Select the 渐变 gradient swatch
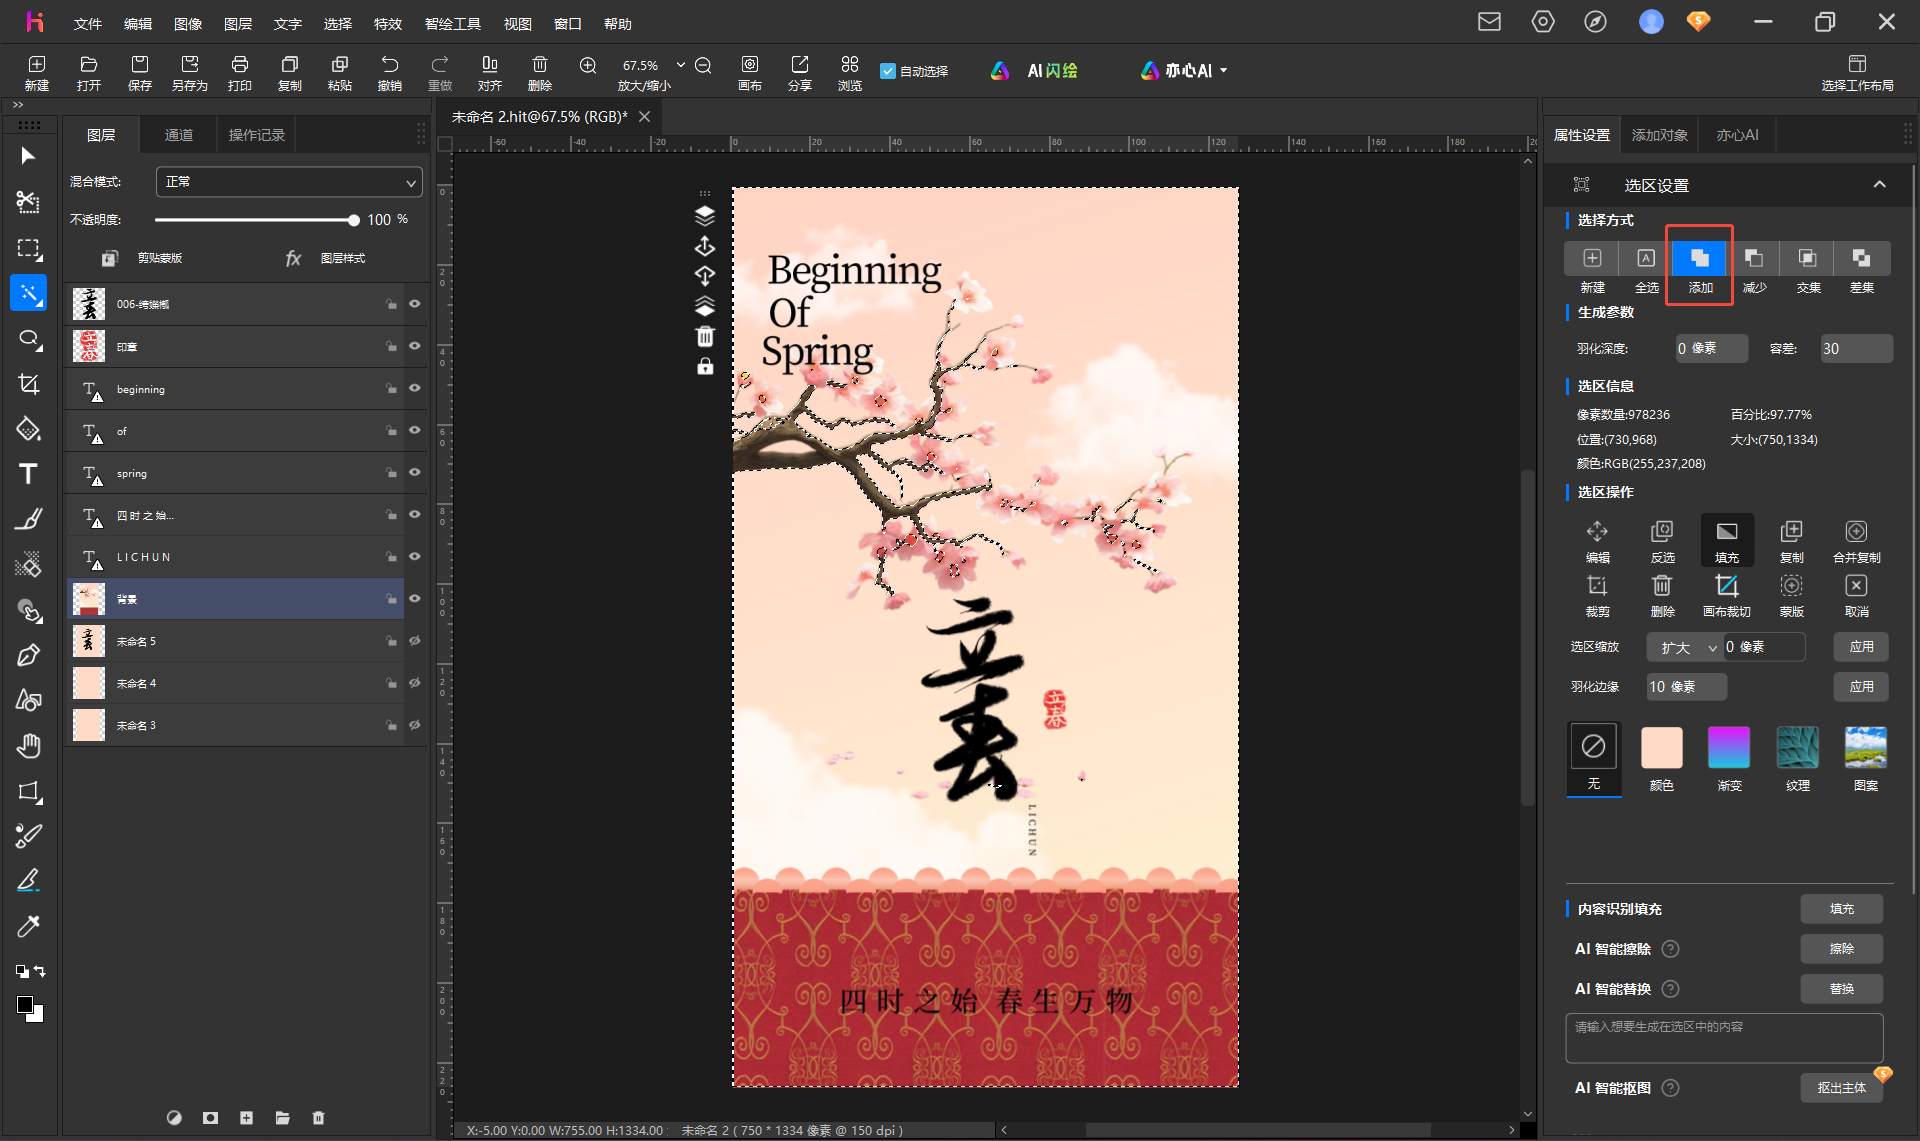The width and height of the screenshot is (1920, 1141). pyautogui.click(x=1729, y=748)
